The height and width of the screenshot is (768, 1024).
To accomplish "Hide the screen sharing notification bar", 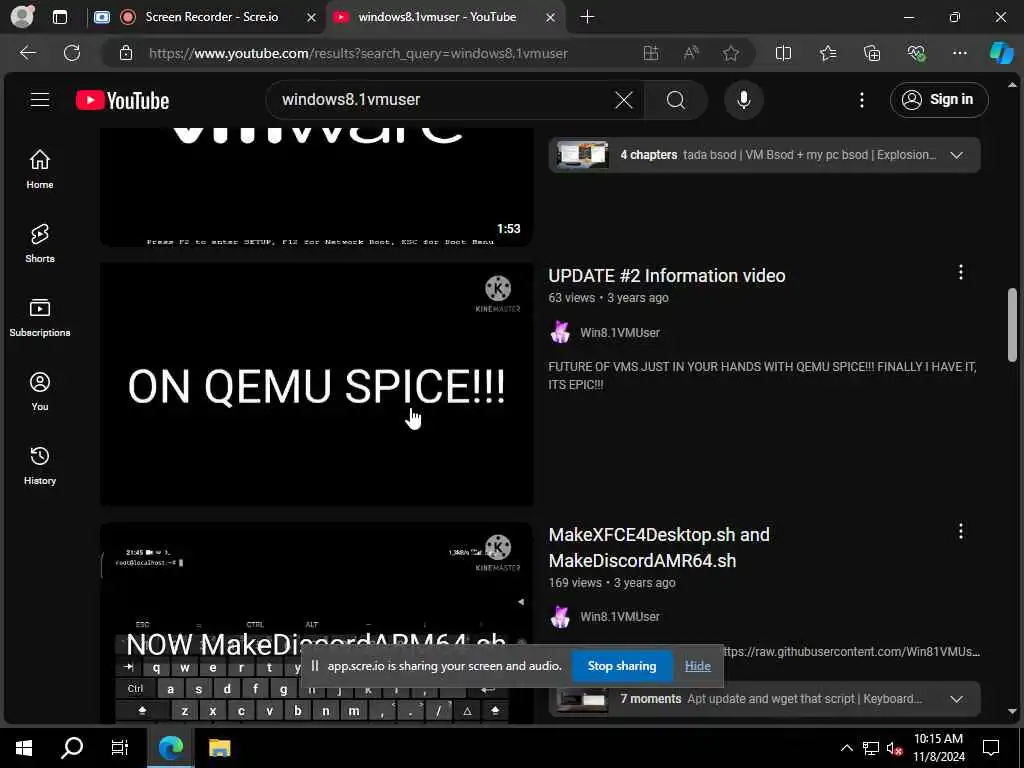I will 697,666.
